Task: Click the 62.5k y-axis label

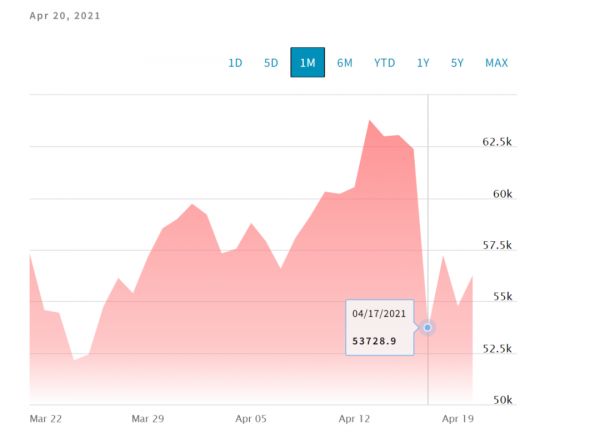Action: click(x=497, y=142)
